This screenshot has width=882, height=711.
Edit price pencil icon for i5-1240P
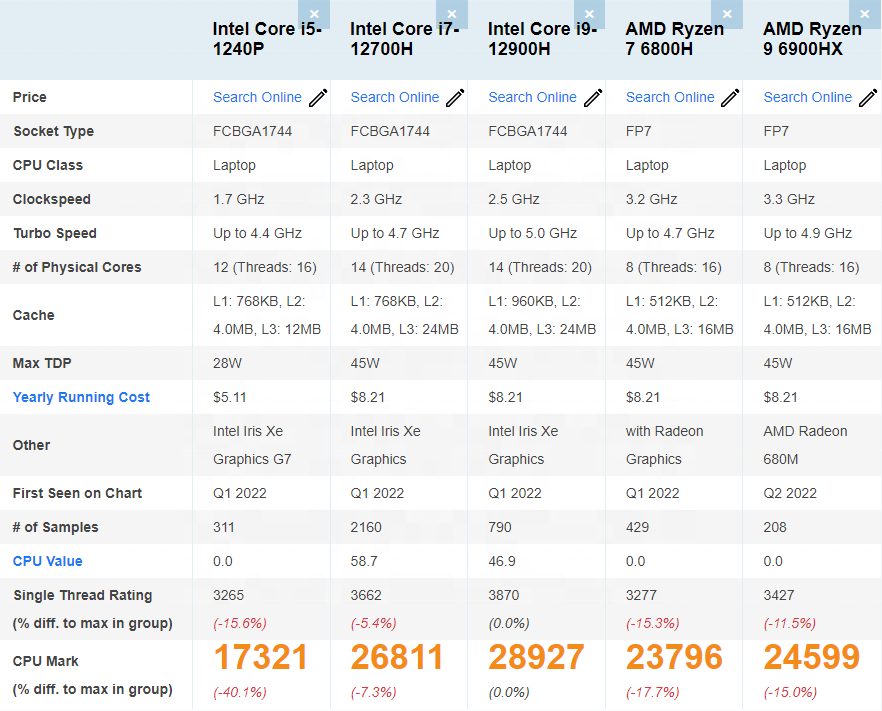coord(318,97)
